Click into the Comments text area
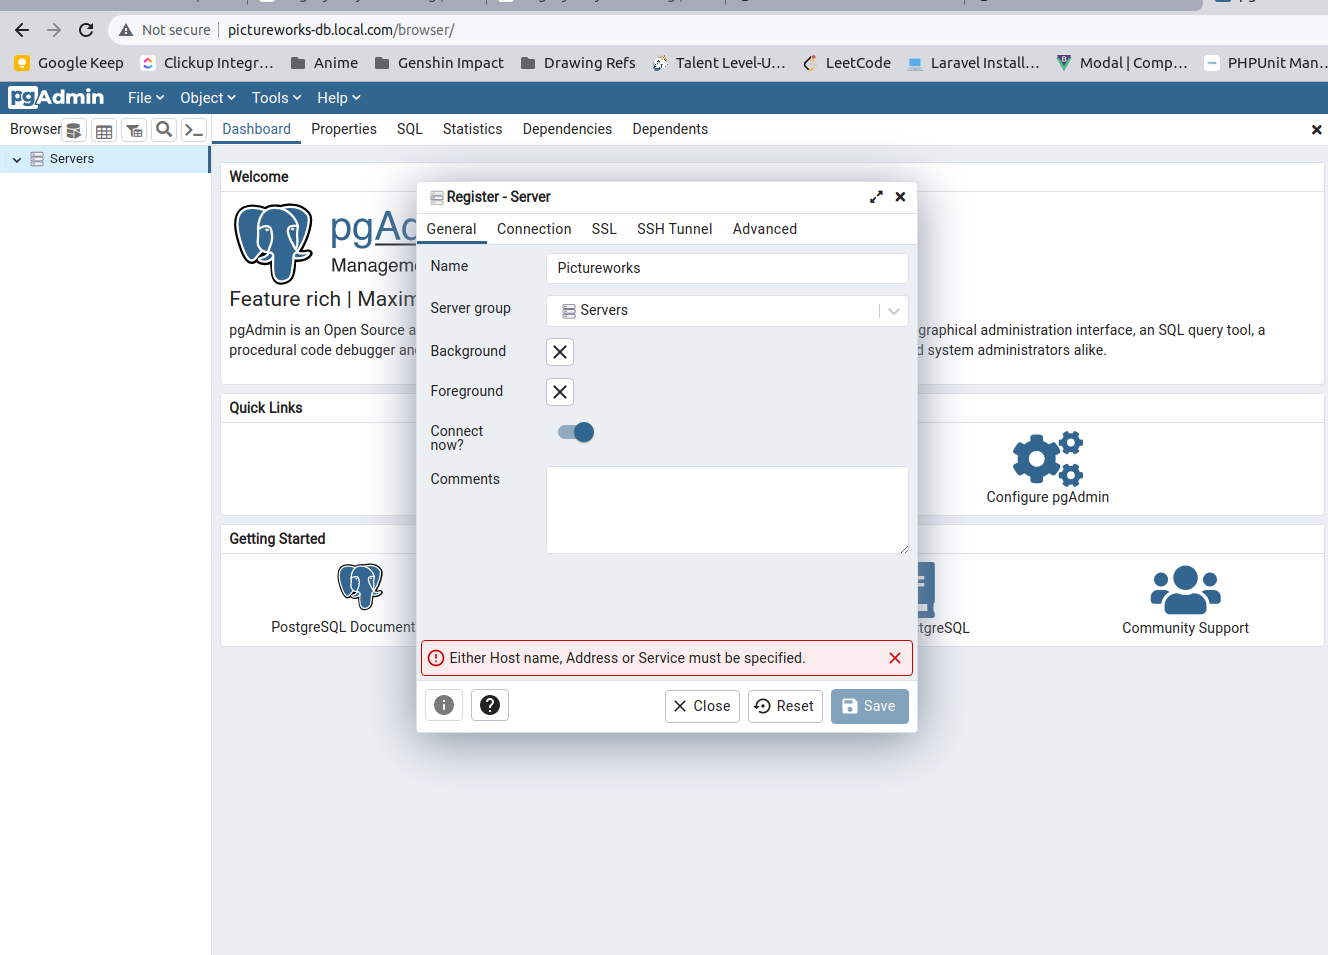The height and width of the screenshot is (955, 1328). [727, 510]
